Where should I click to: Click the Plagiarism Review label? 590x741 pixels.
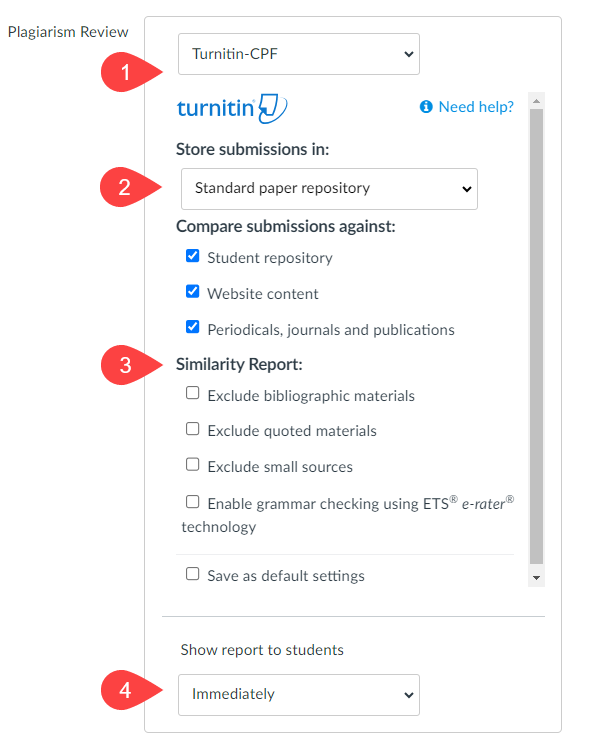pos(68,32)
